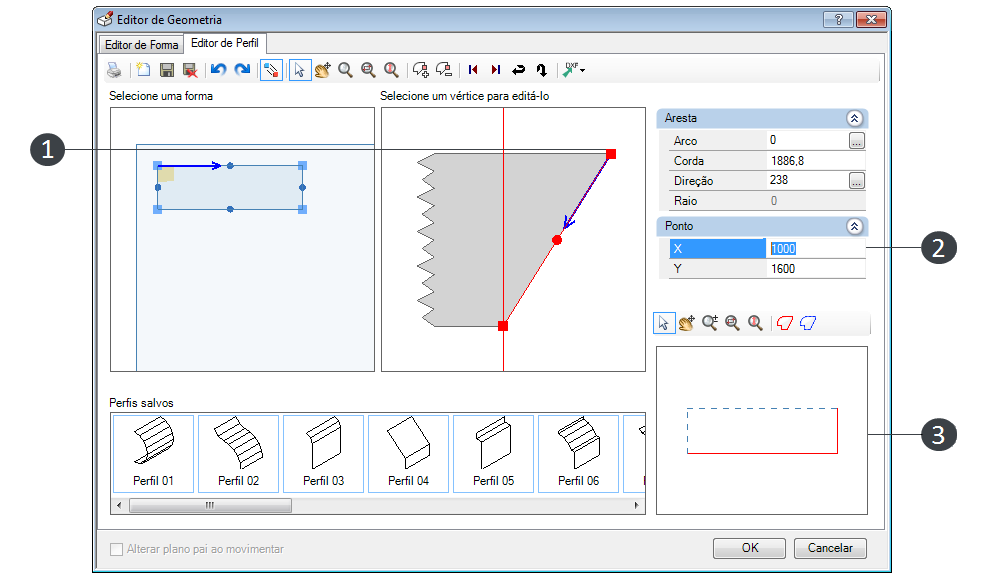Click the saved profiles scrollbar left arrow
Screen dimensions: 990x579
point(119,505)
